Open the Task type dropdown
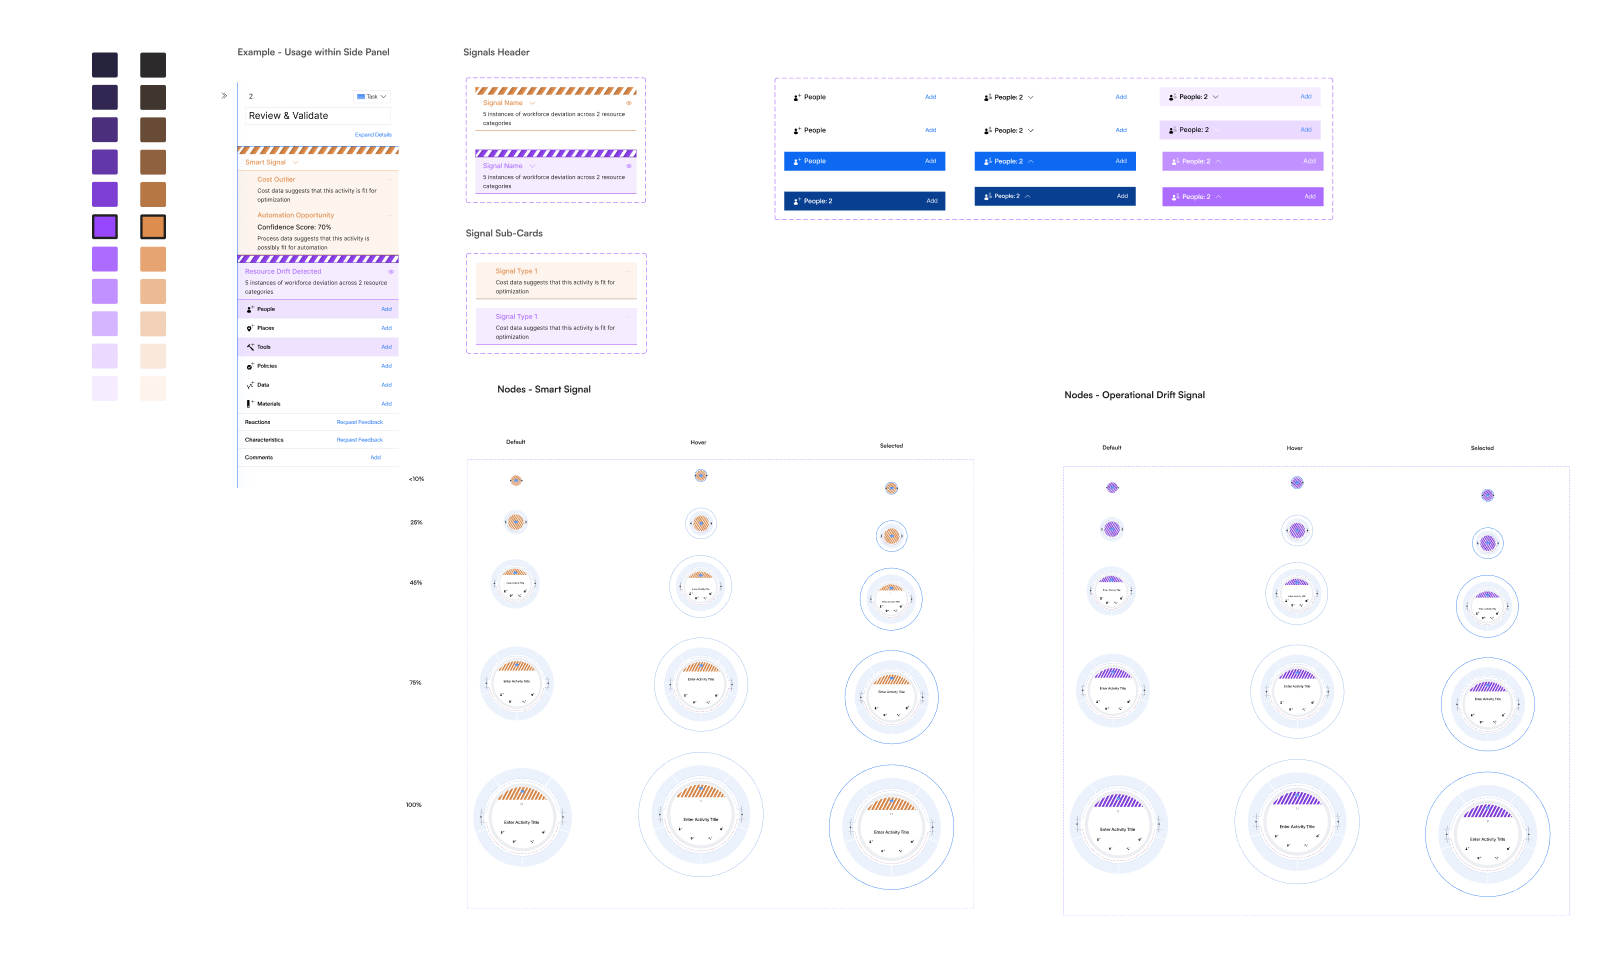1600x956 pixels. tap(372, 97)
